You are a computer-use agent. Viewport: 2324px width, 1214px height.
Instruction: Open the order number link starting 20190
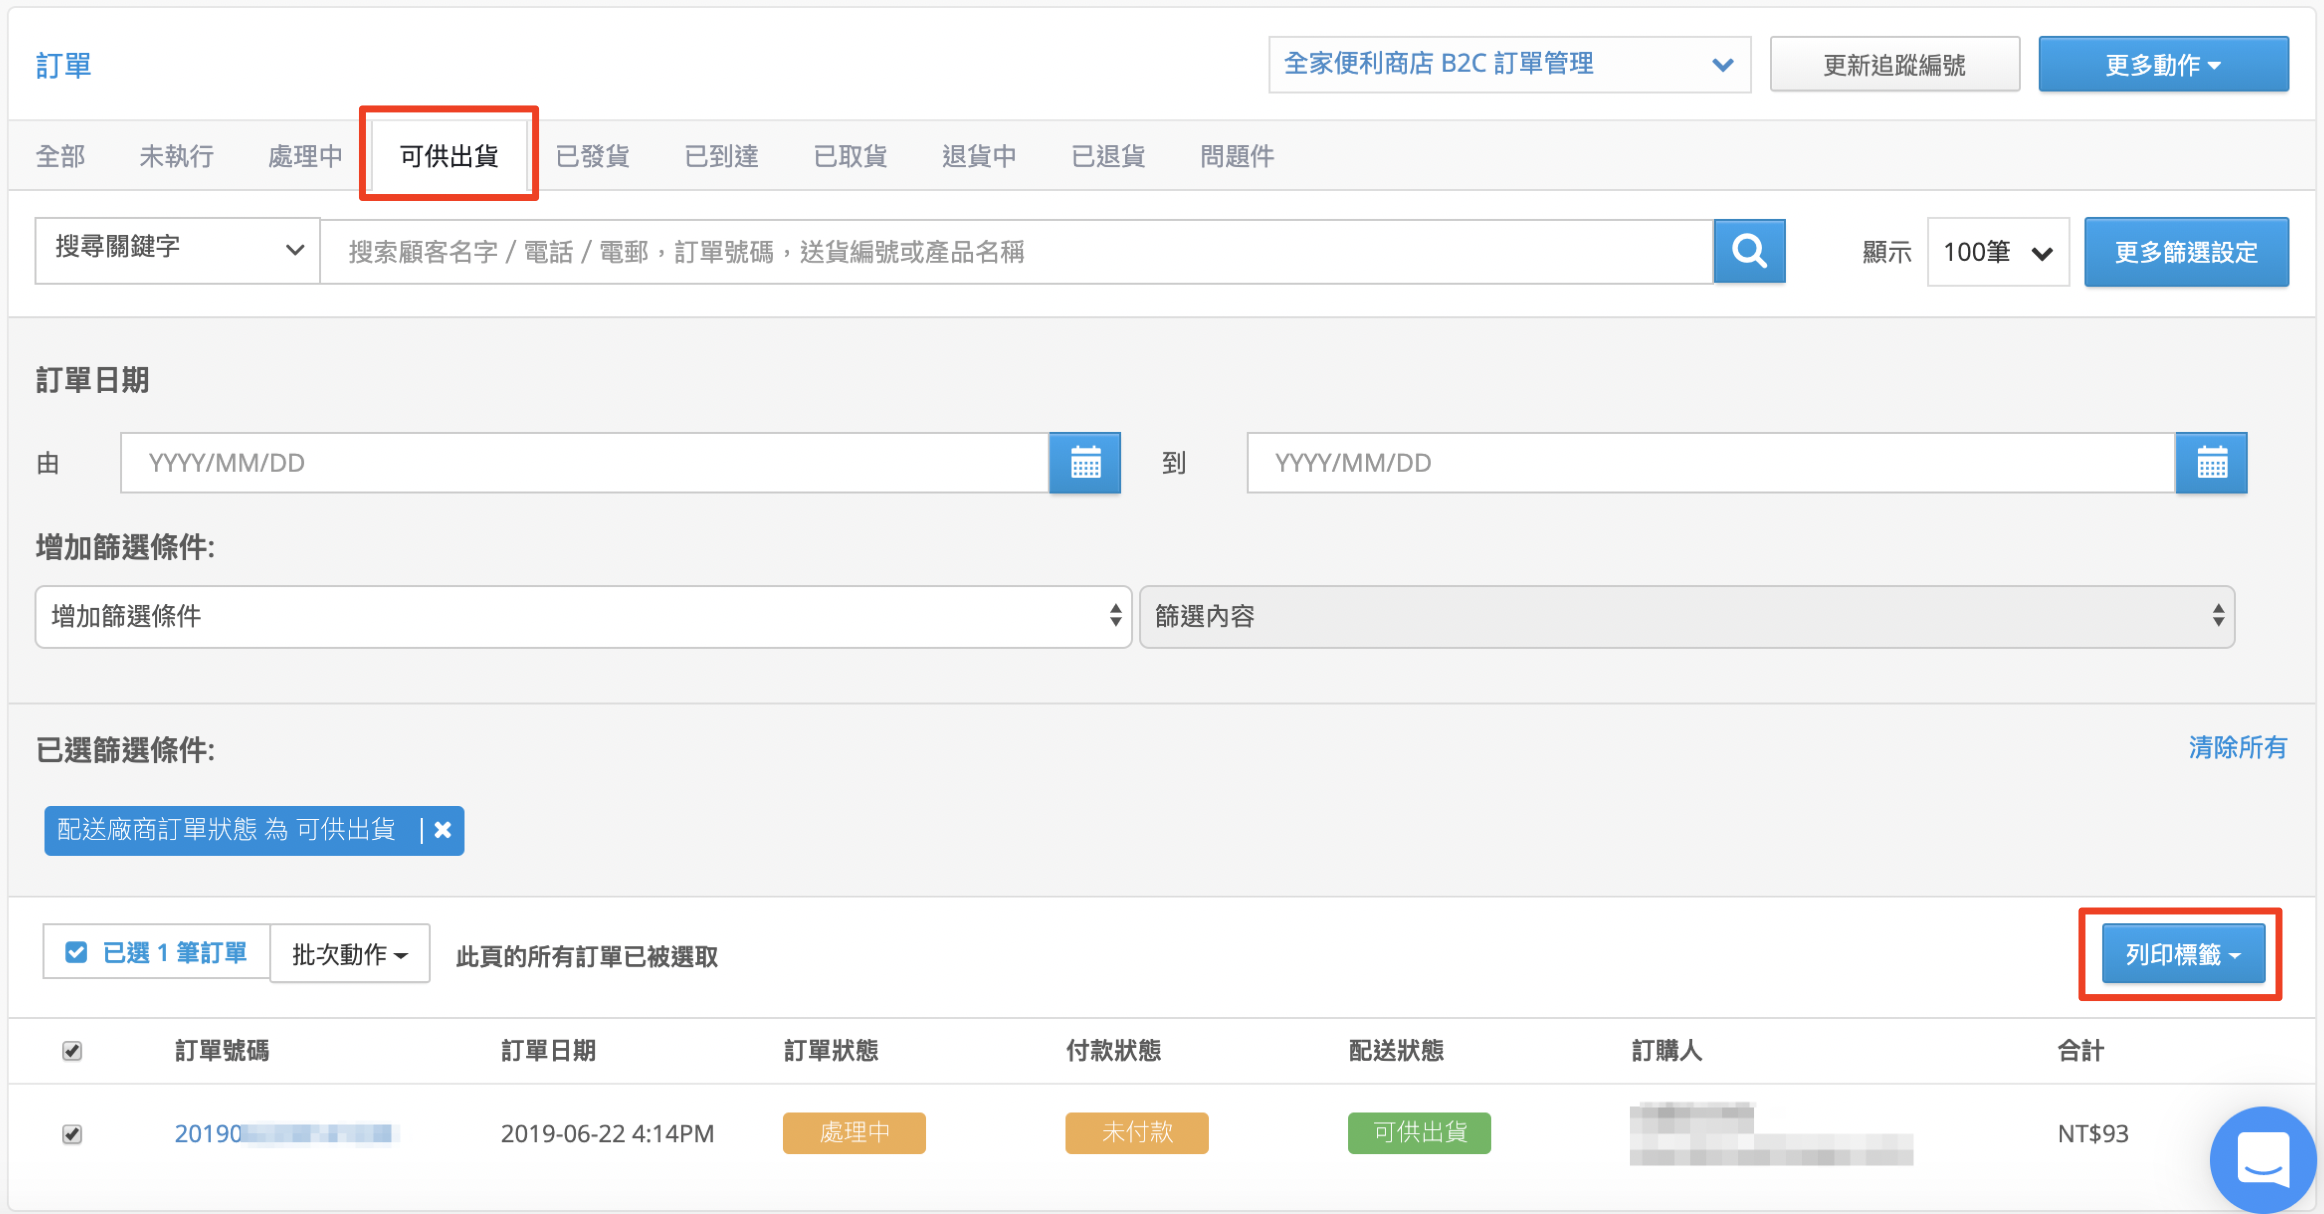tap(286, 1134)
